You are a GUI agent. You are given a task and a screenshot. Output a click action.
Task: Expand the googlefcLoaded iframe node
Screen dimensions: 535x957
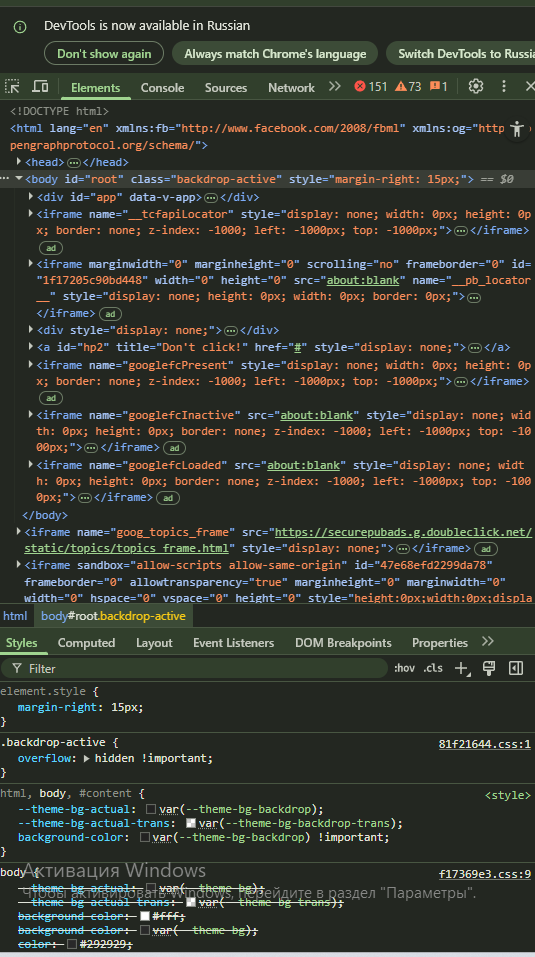(31, 464)
